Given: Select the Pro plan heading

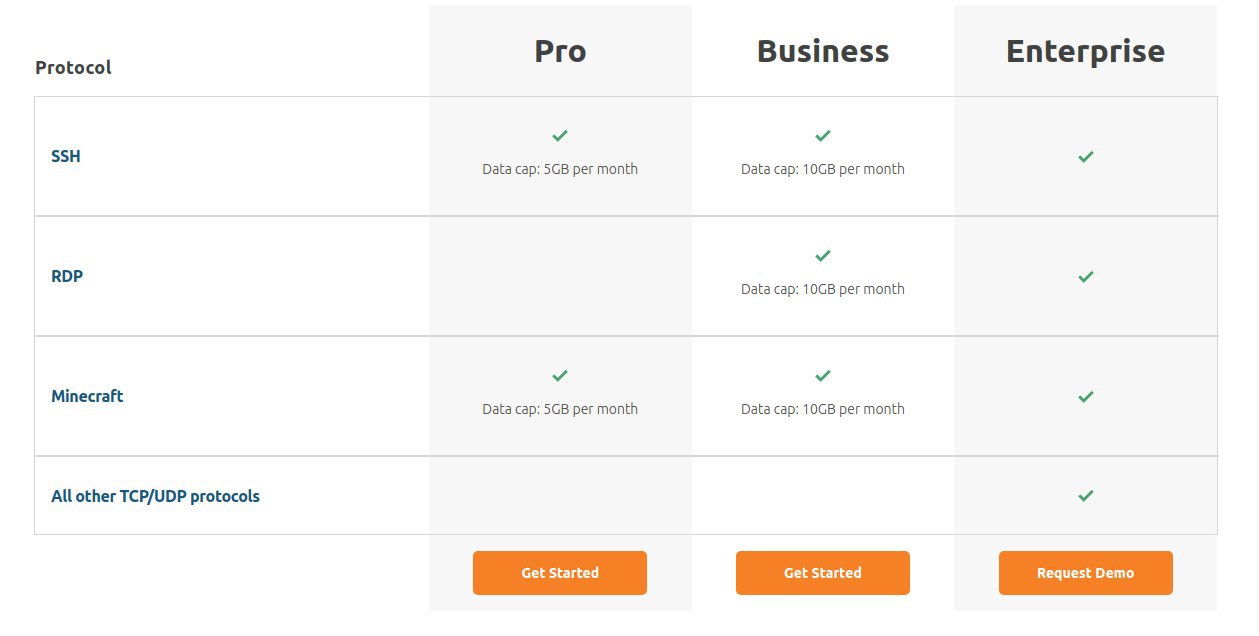Looking at the screenshot, I should pos(560,51).
